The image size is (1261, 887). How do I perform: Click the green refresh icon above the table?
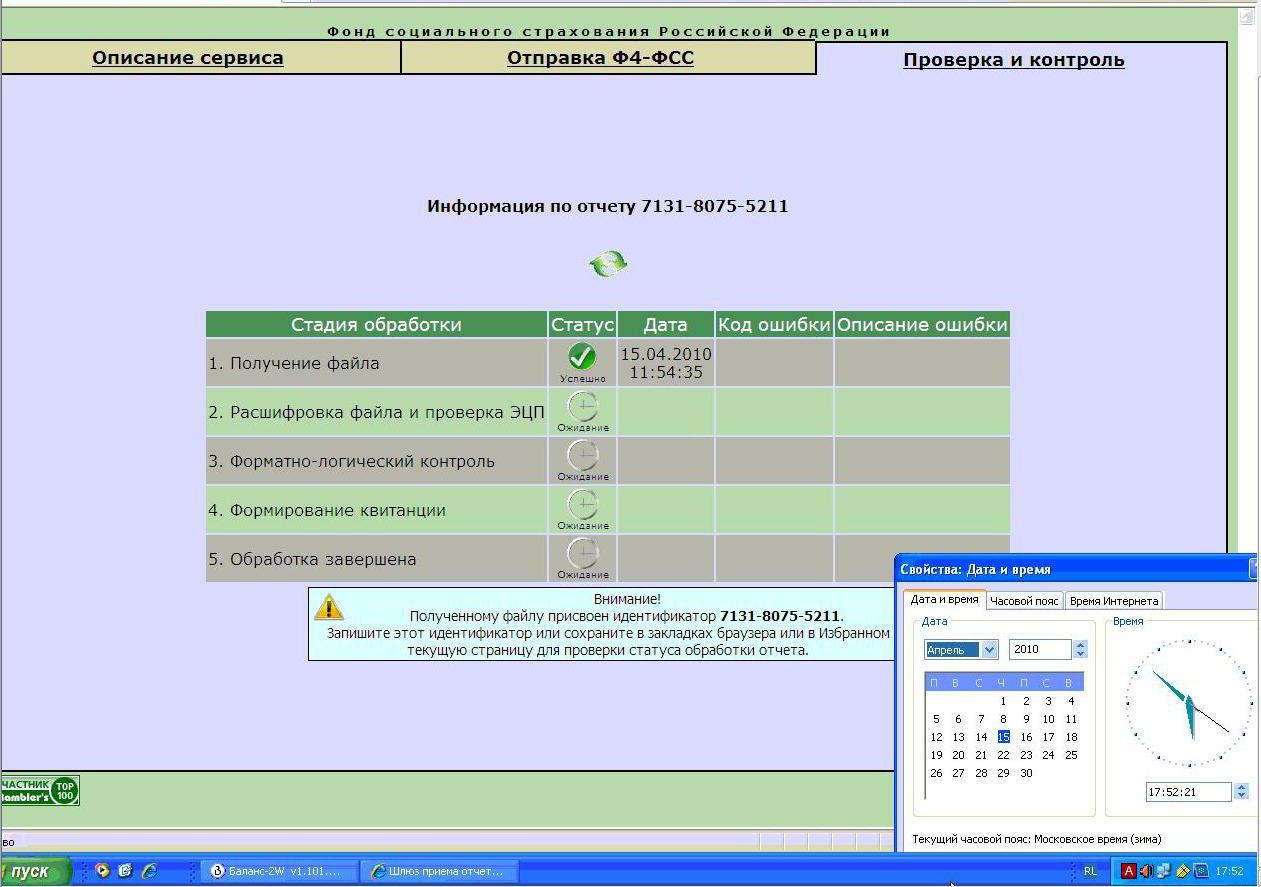[608, 264]
